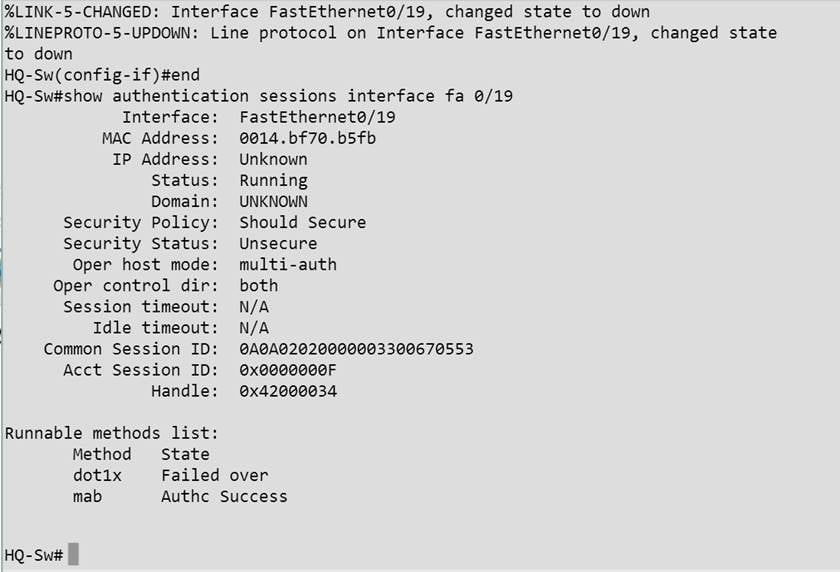Screen dimensions: 840x572
Task: Click the multi-auth host mode value
Action: 288,265
